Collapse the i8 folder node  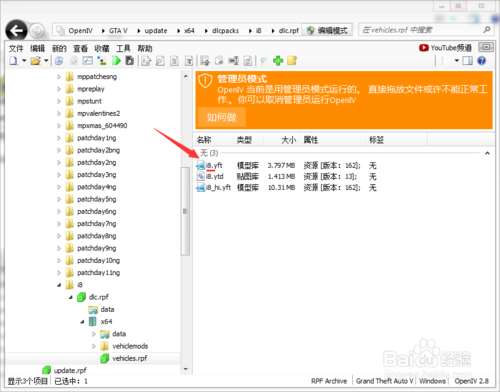coord(59,285)
